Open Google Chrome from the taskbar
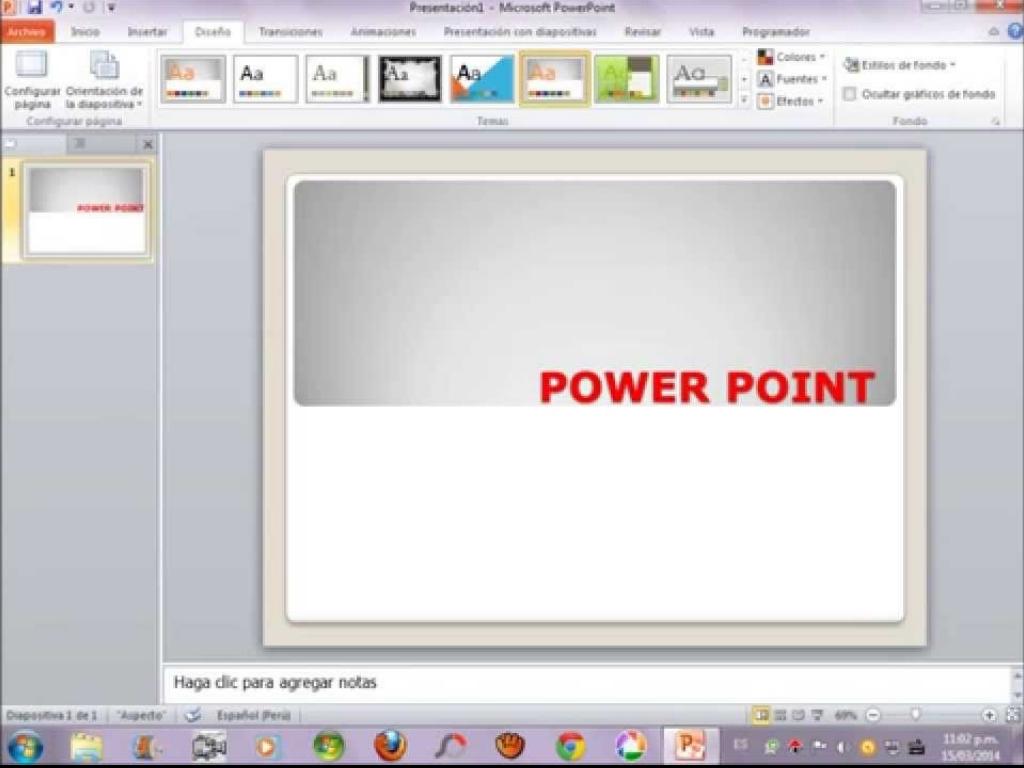The height and width of the screenshot is (768, 1024). pos(570,746)
